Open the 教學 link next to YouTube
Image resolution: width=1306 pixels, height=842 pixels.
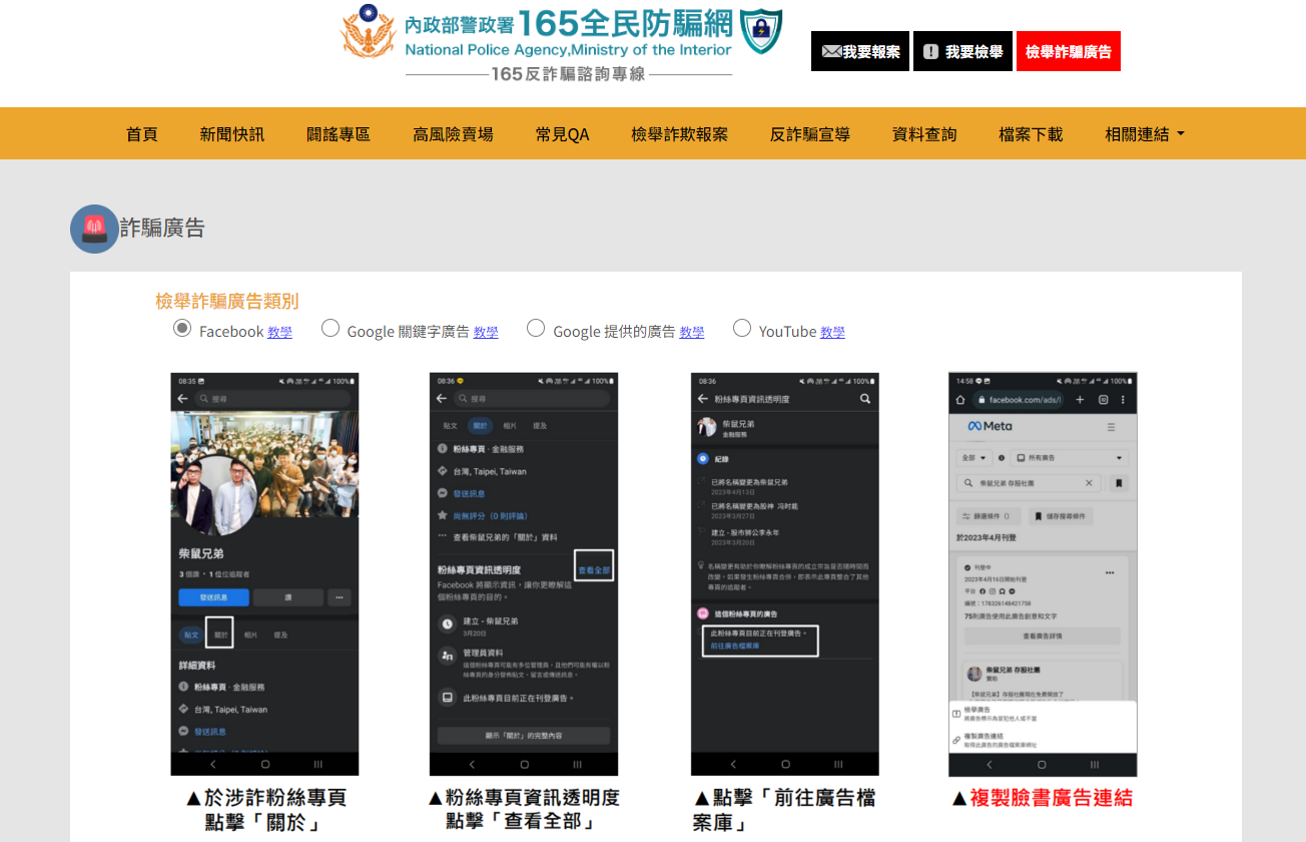pyautogui.click(x=833, y=332)
